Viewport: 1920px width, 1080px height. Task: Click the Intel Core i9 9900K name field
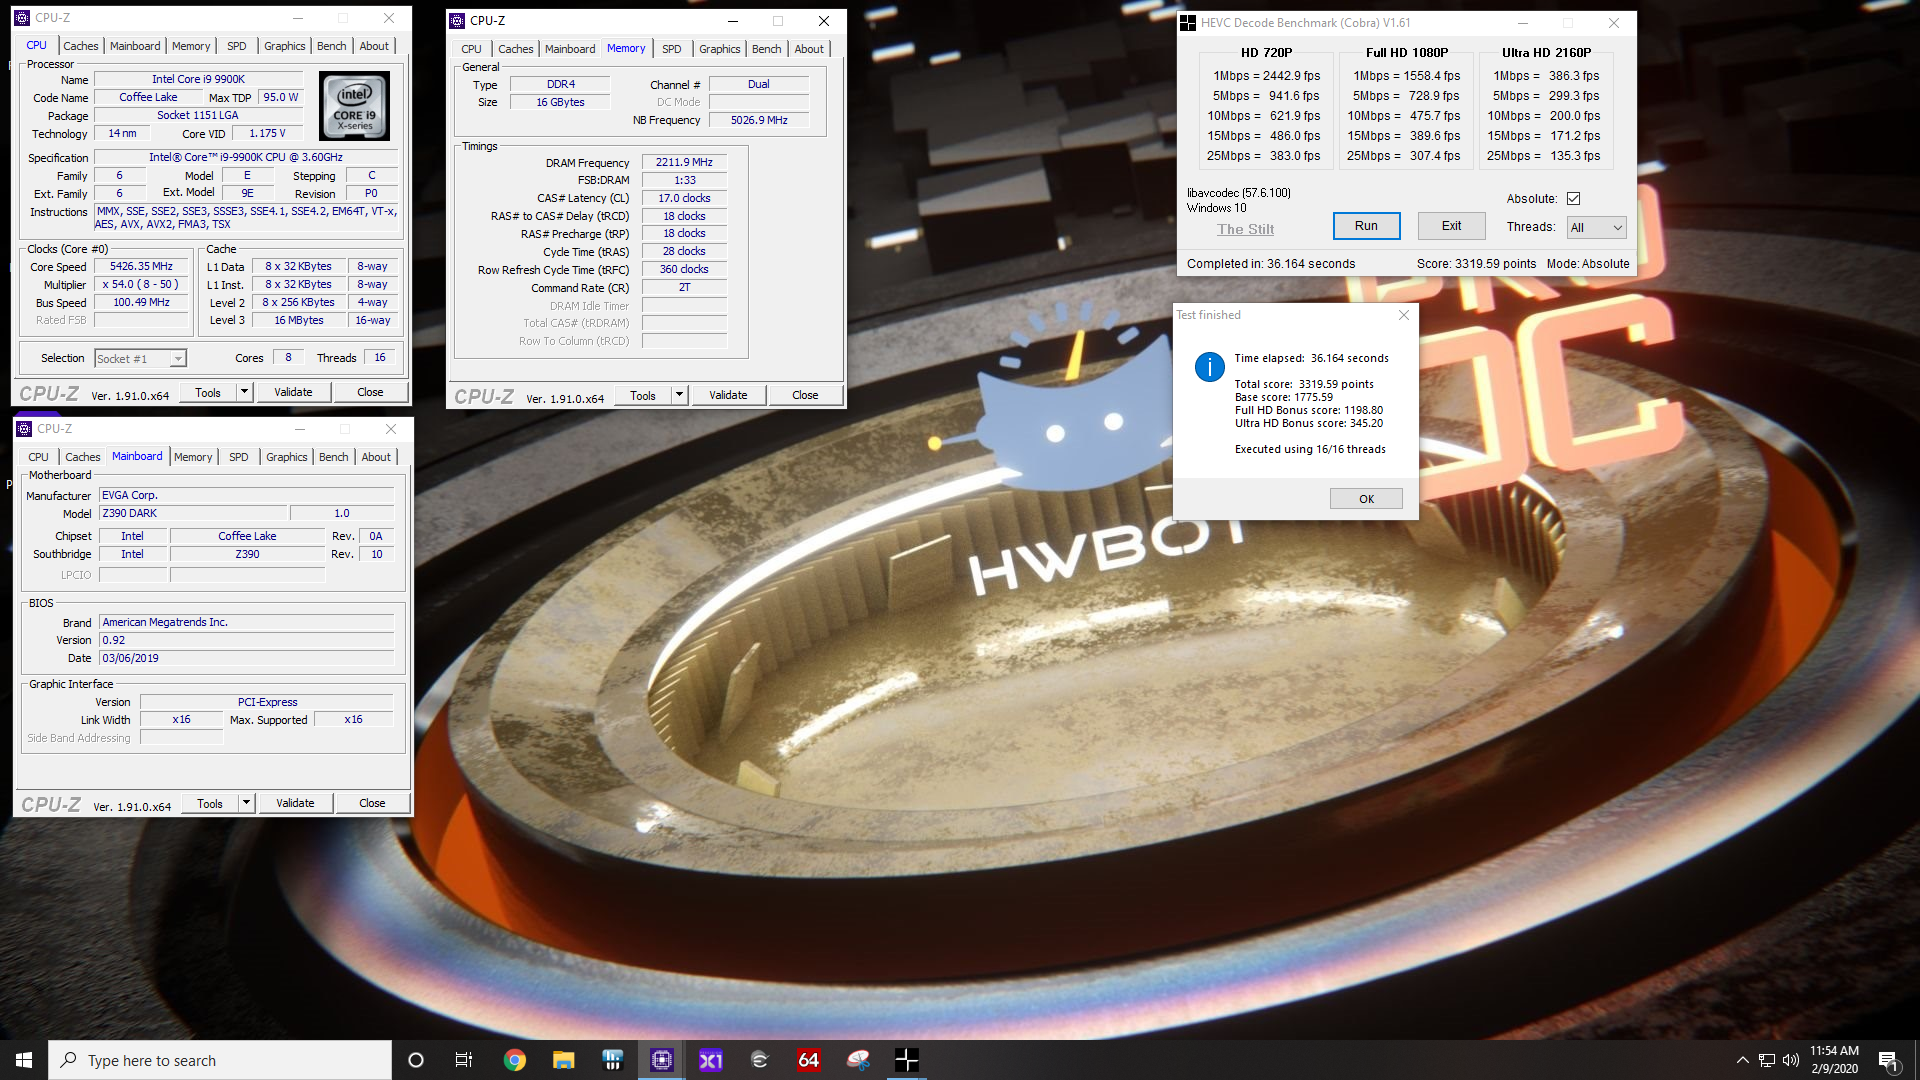pos(198,79)
